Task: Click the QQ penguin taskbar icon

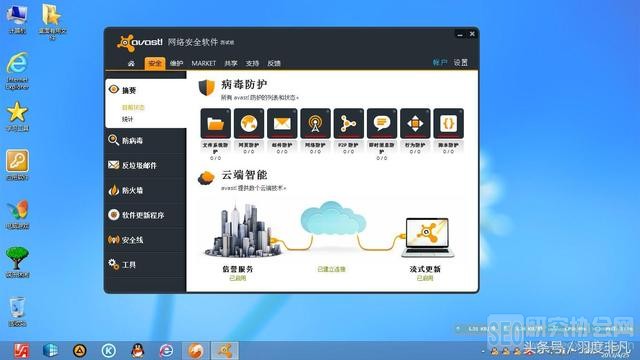Action: (138, 350)
